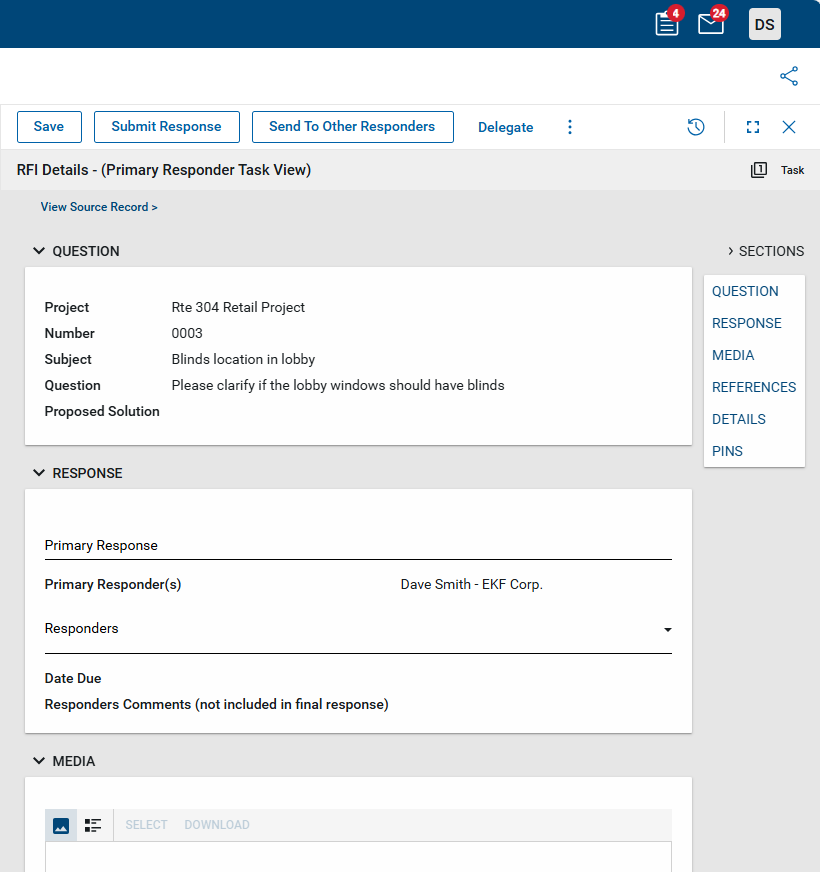820x872 pixels.
Task: Toggle the SECTIONS navigation panel
Action: coord(765,251)
